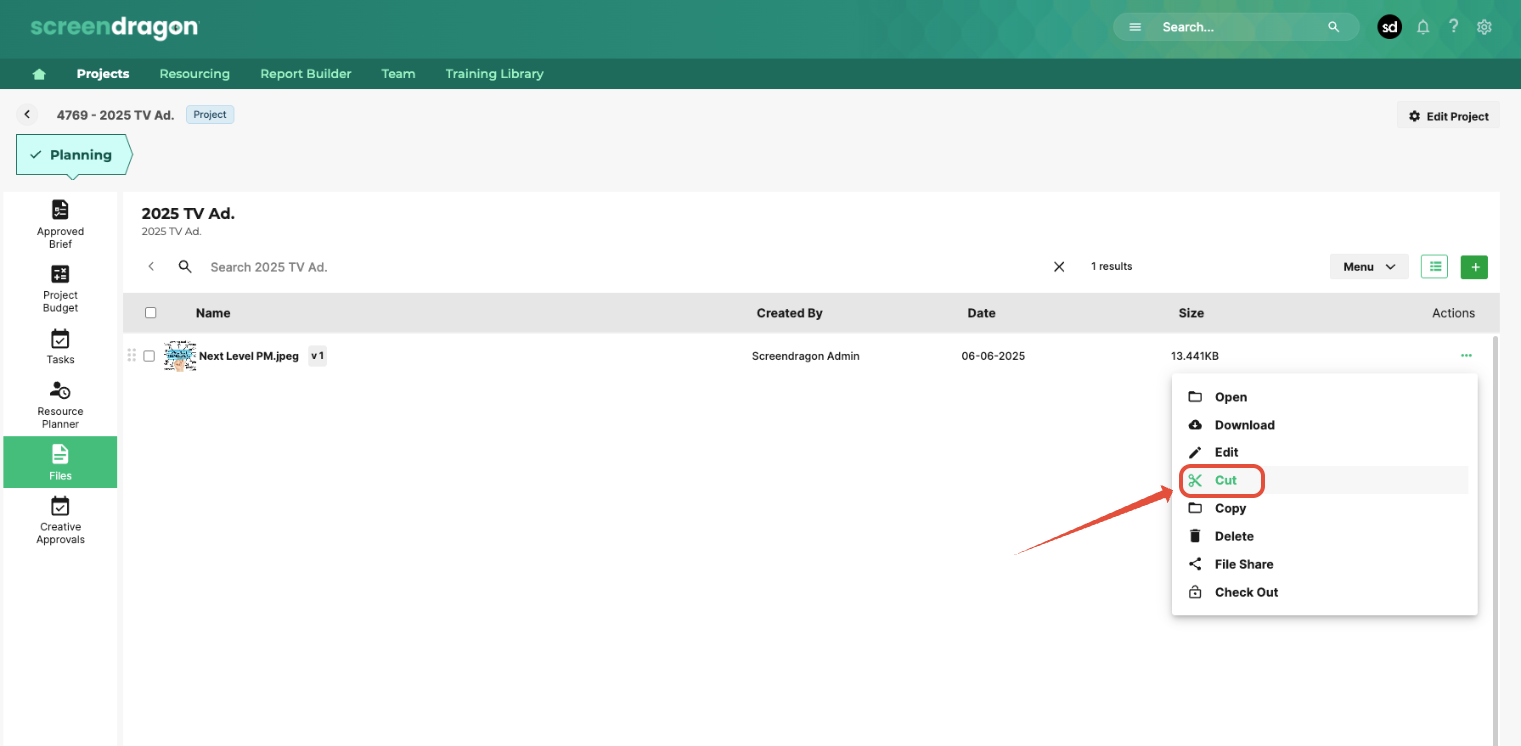Click the Next Level PM.jpeg file name
The image size is (1521, 746).
[249, 356]
